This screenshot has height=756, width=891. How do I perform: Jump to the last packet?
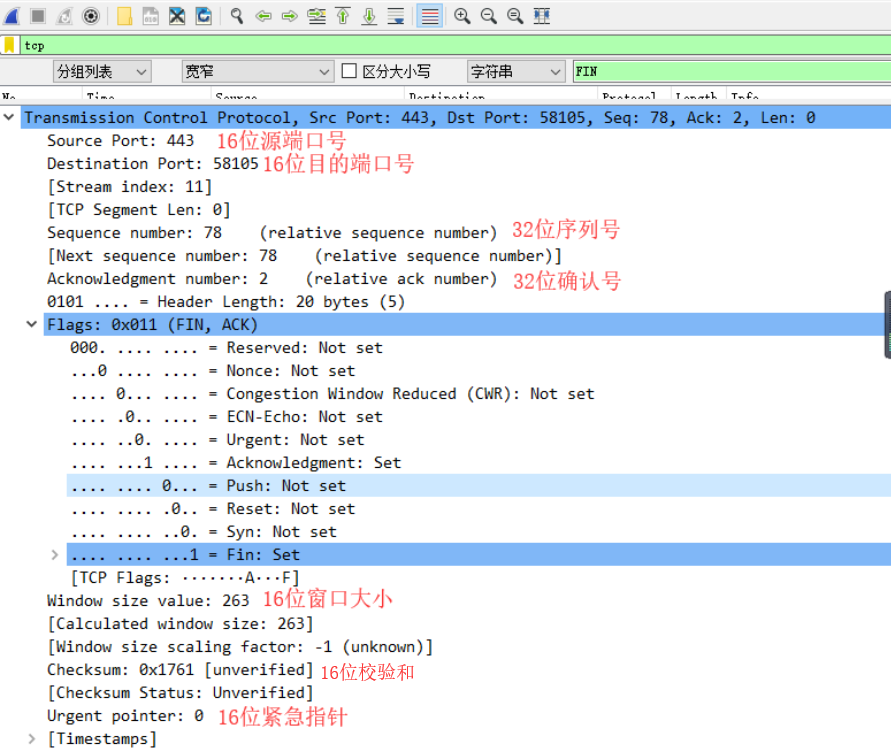tap(369, 16)
